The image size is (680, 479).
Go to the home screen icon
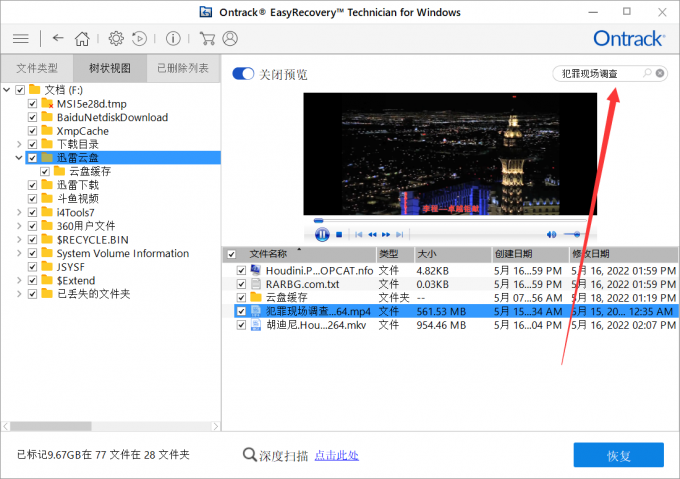82,39
